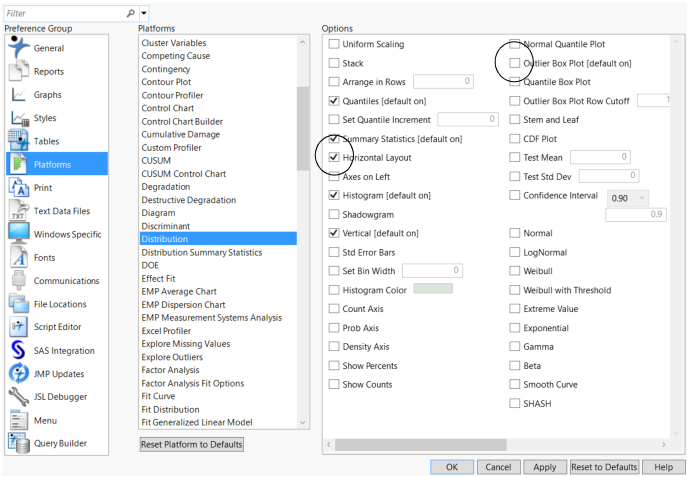The height and width of the screenshot is (477, 689).
Task: Open the filter options dropdown arrow
Action: click(144, 13)
